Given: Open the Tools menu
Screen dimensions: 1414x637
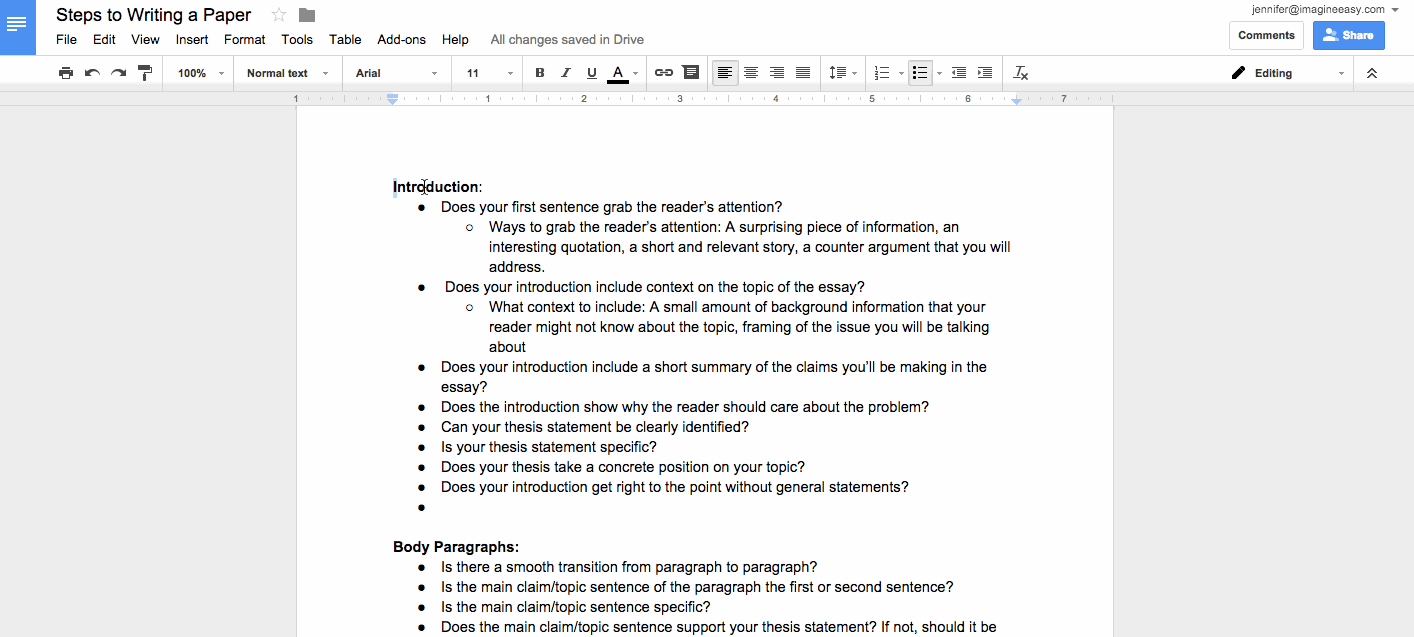Looking at the screenshot, I should point(297,40).
